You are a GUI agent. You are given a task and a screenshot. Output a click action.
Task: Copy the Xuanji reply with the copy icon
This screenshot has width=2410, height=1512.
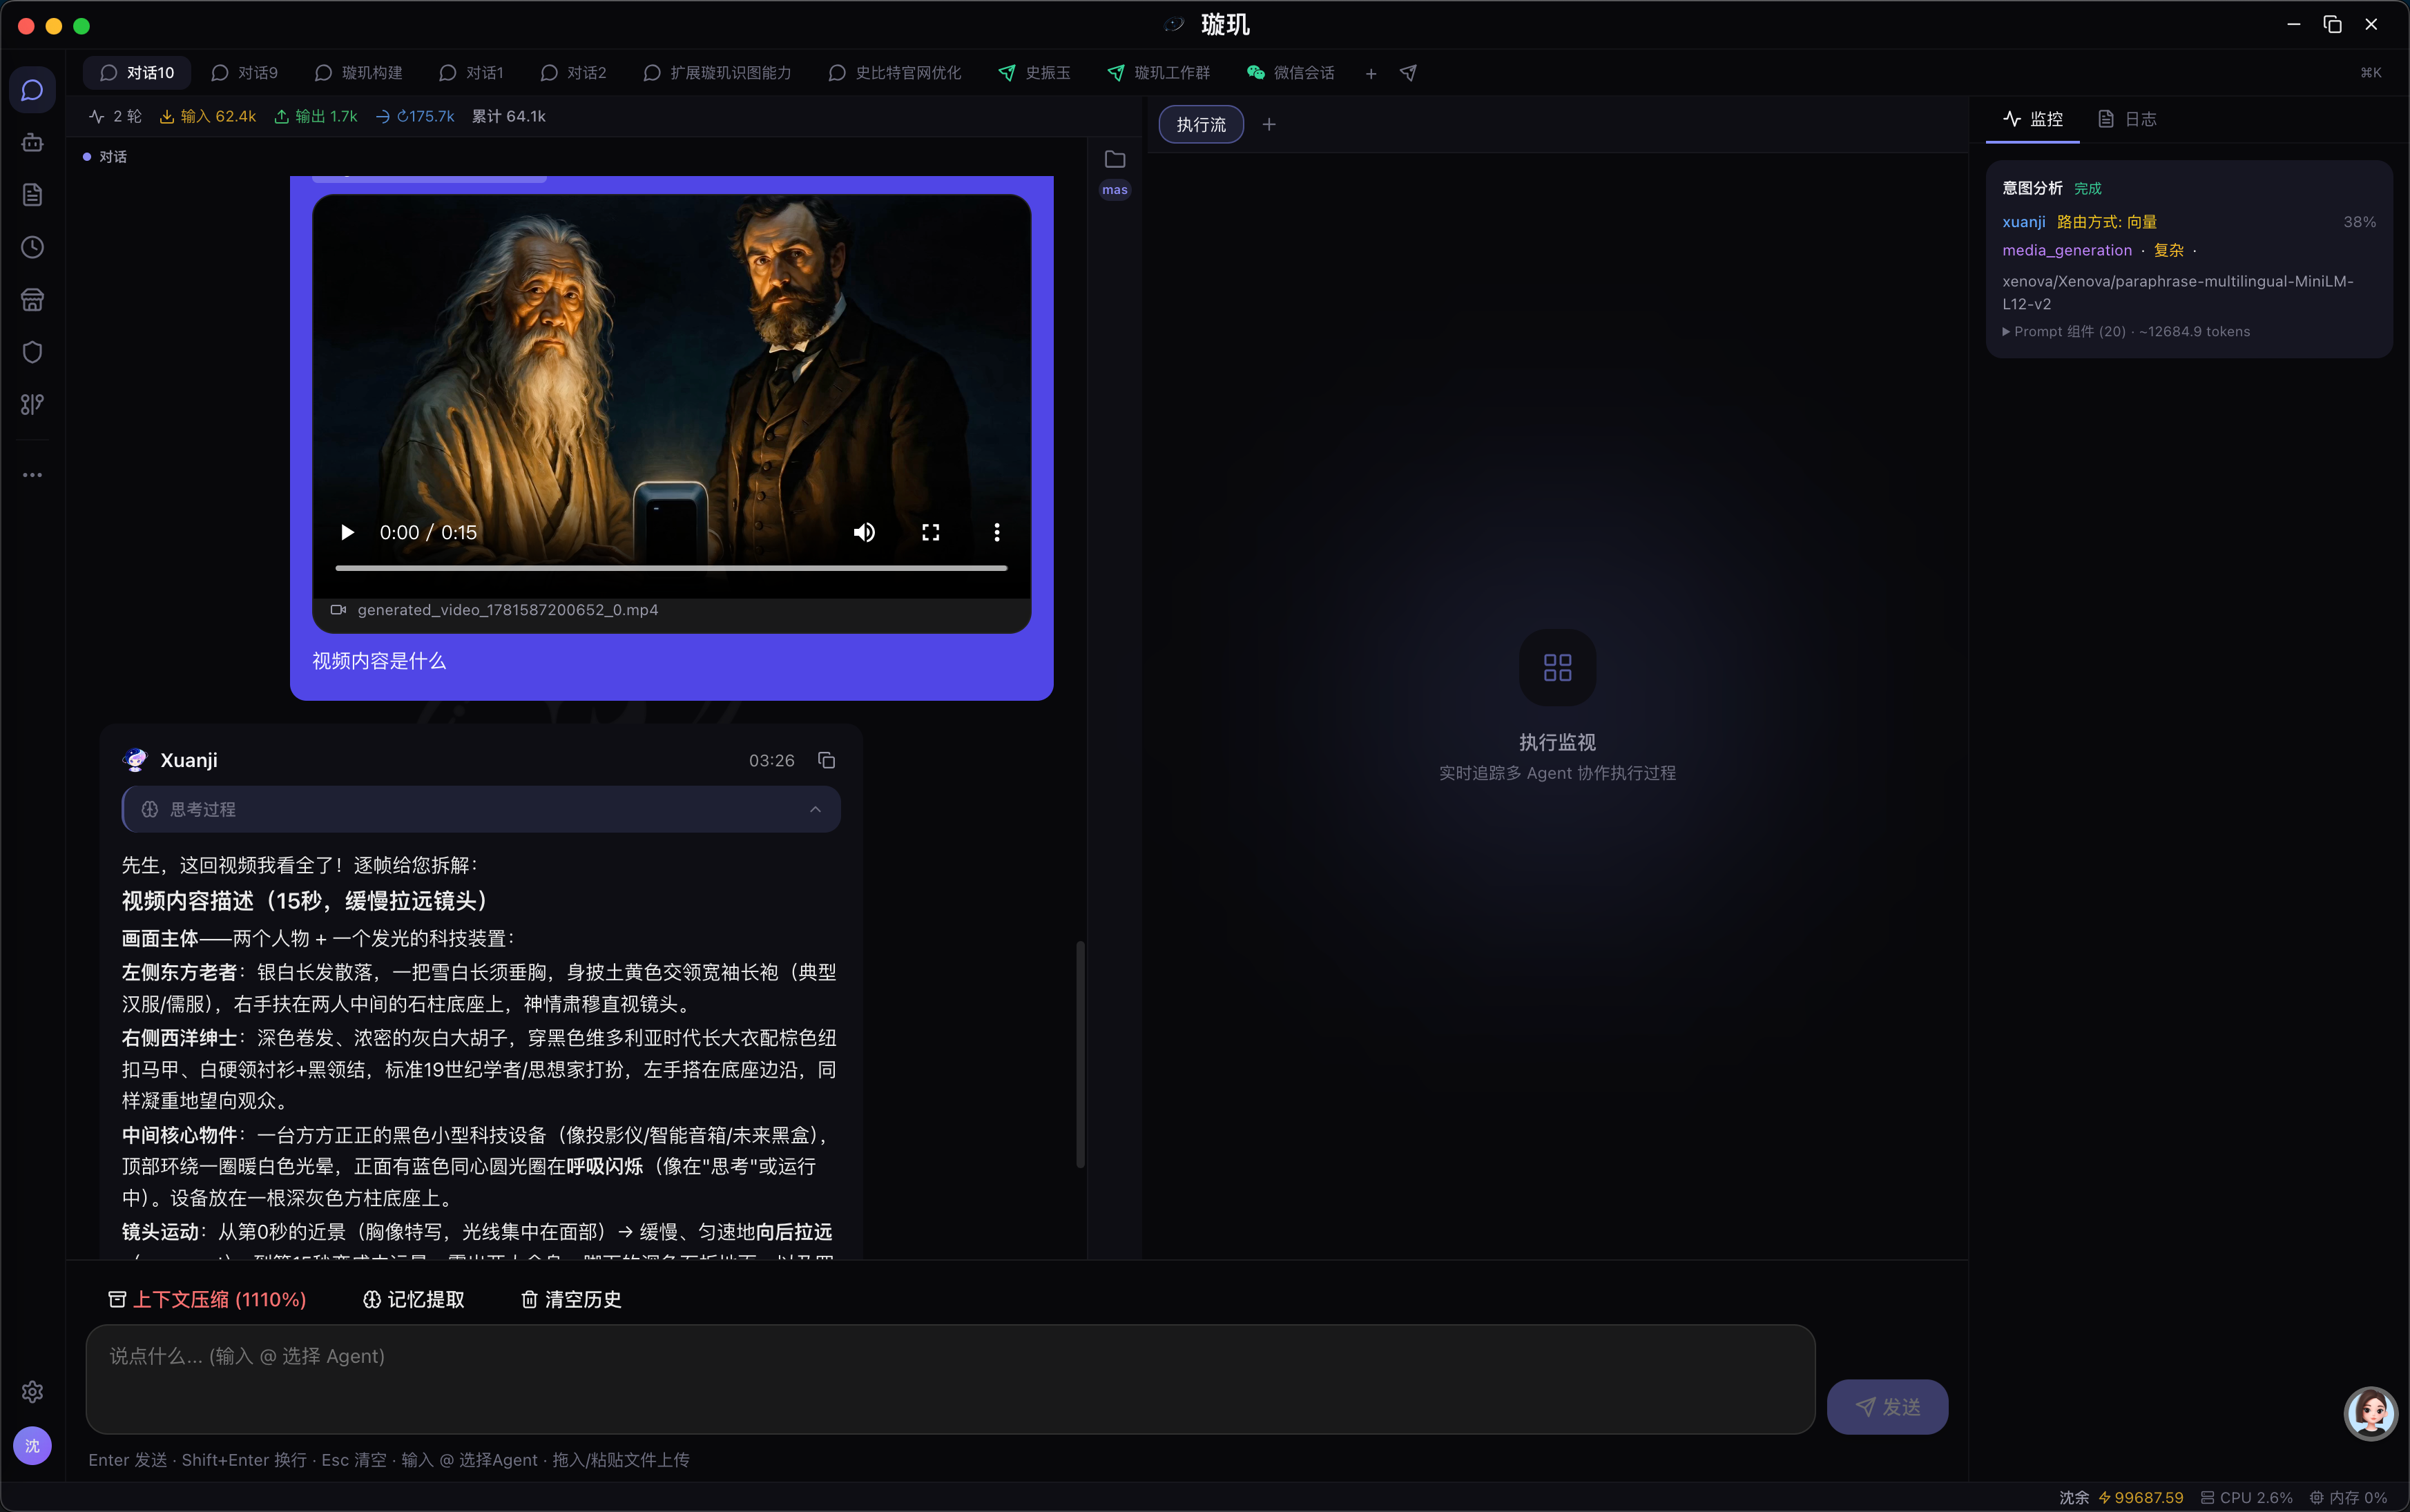point(827,760)
